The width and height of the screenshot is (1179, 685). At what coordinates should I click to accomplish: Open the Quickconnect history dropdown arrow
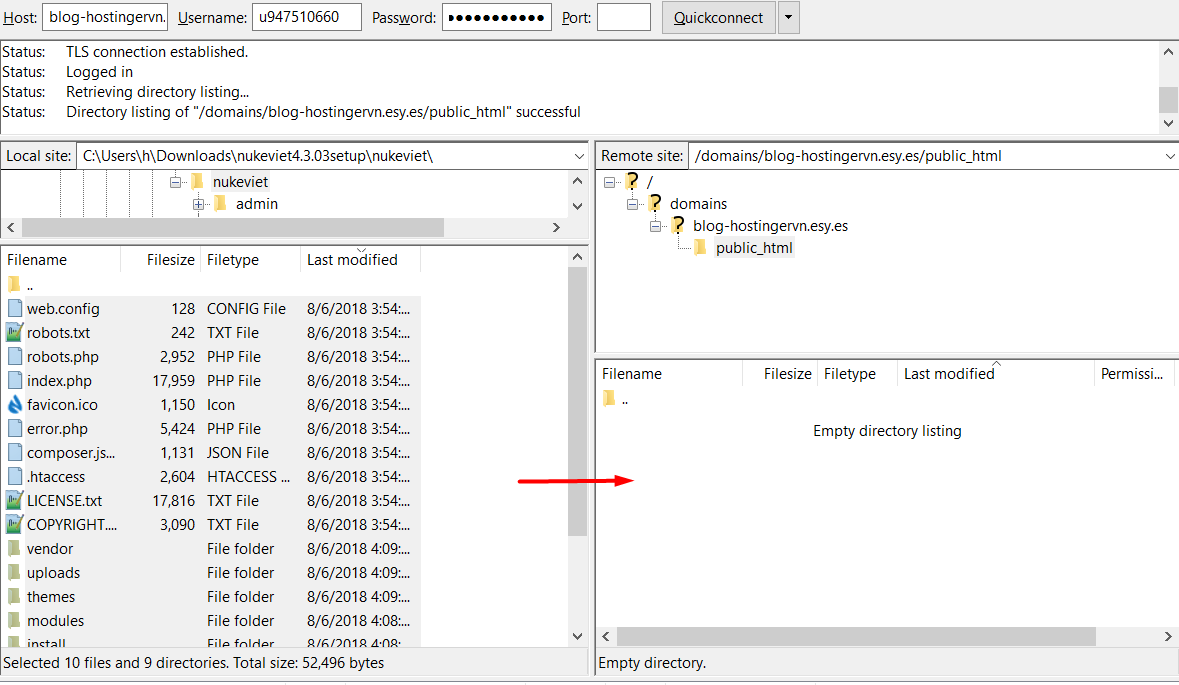point(789,17)
